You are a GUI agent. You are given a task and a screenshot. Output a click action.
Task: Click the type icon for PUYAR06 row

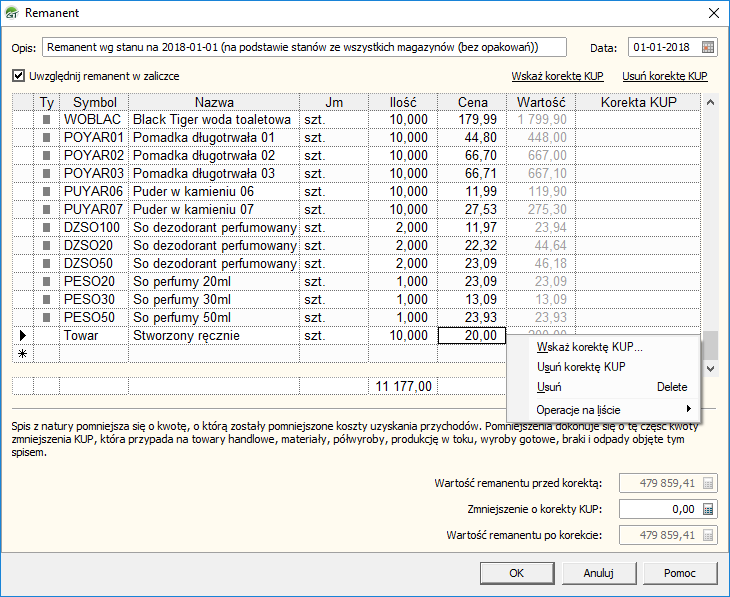(47, 192)
